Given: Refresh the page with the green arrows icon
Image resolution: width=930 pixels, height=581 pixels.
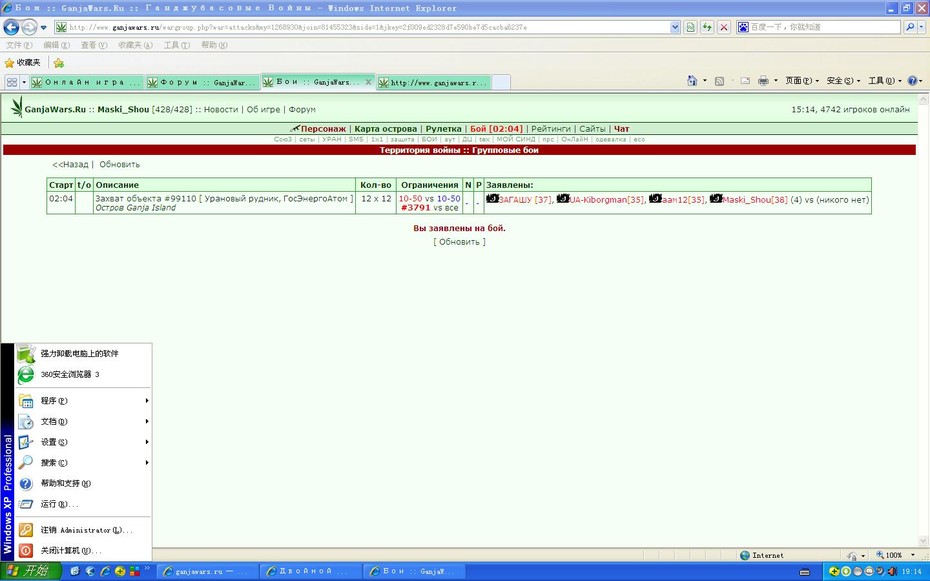Looking at the screenshot, I should (x=706, y=27).
